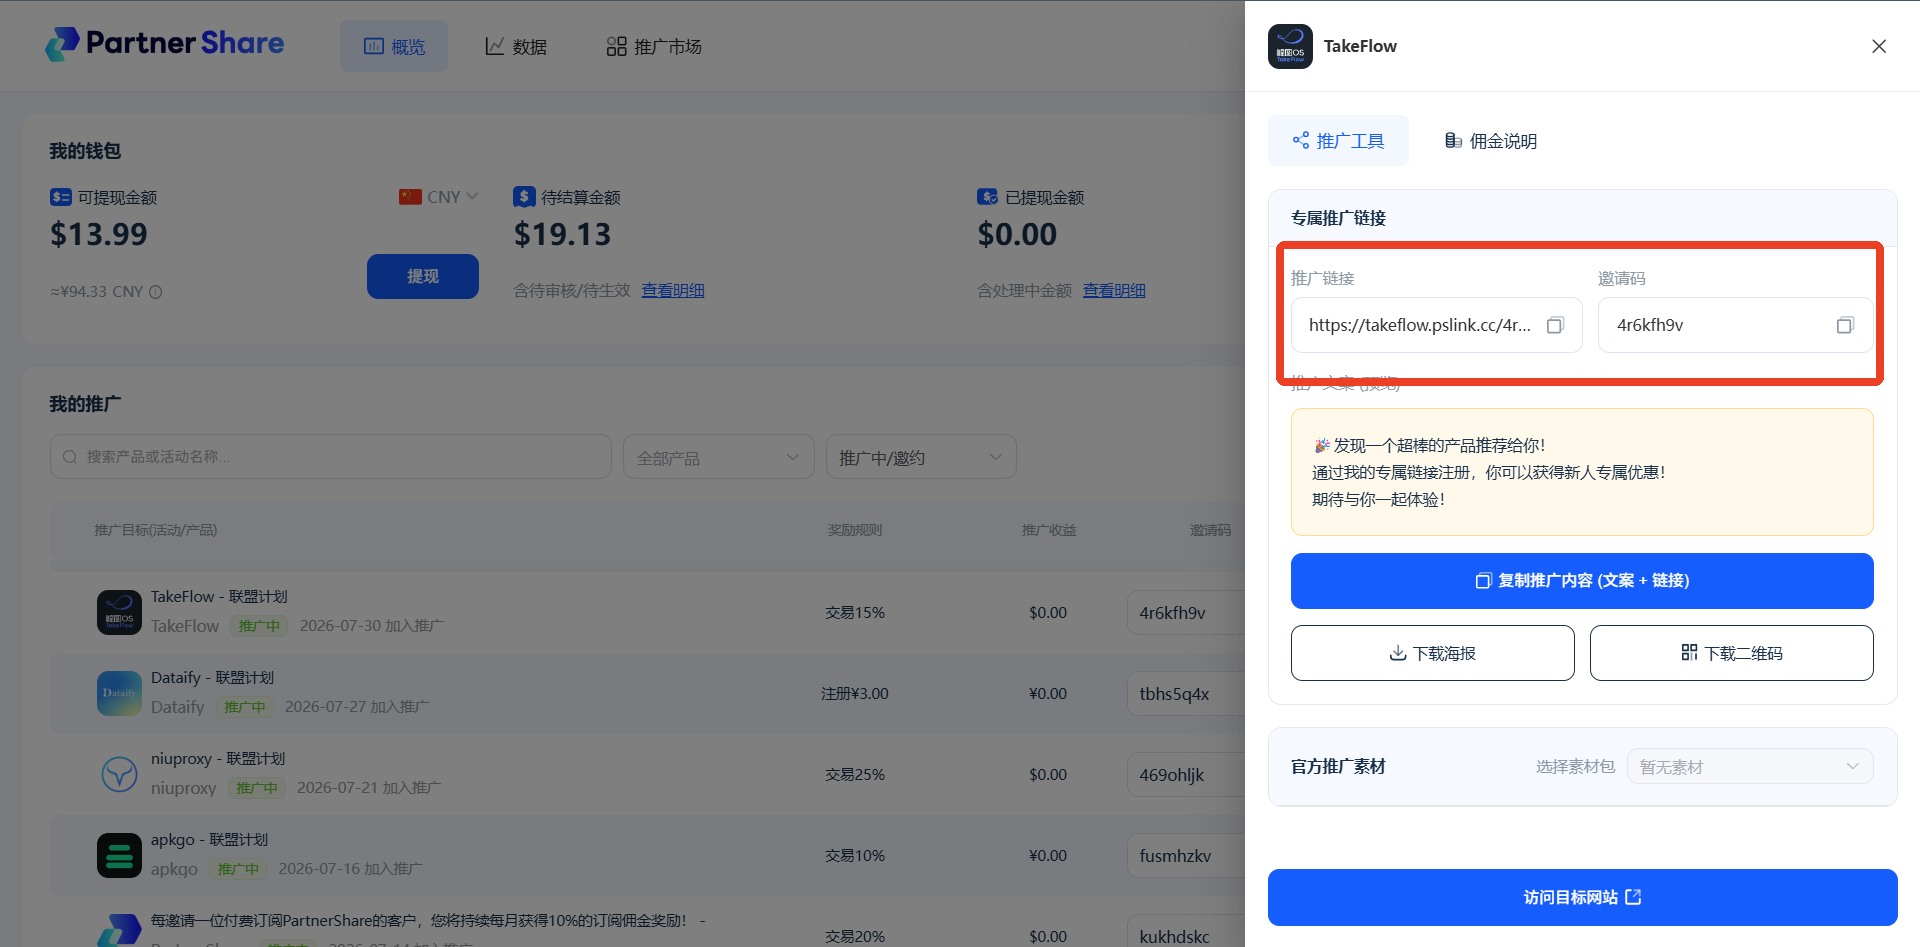The width and height of the screenshot is (1920, 947).
Task: Click the apkgo row product icon
Action: coord(119,855)
